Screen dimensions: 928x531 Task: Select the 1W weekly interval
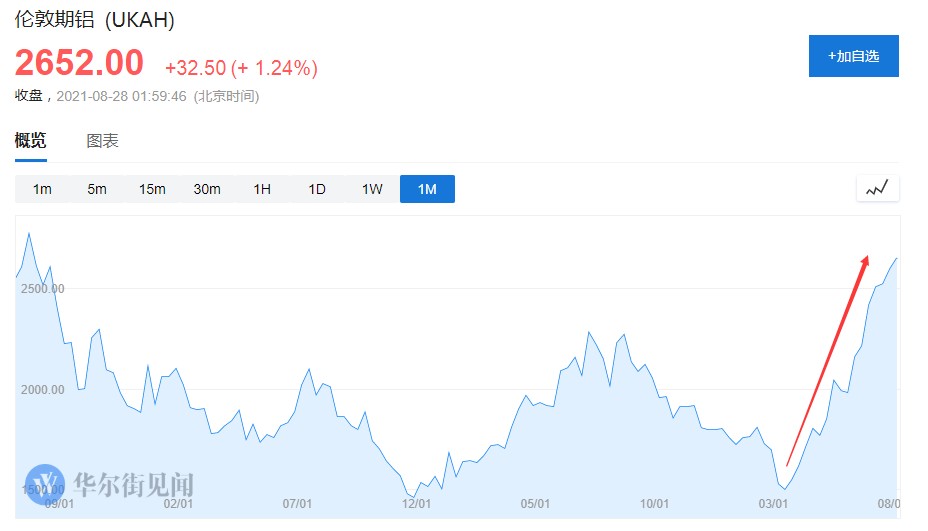pos(372,189)
